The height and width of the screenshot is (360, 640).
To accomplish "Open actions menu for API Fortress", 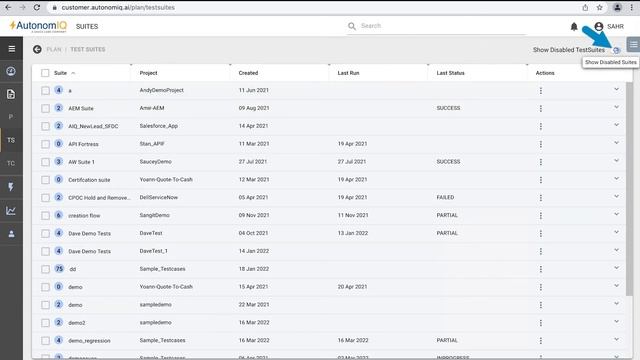I will [x=541, y=144].
